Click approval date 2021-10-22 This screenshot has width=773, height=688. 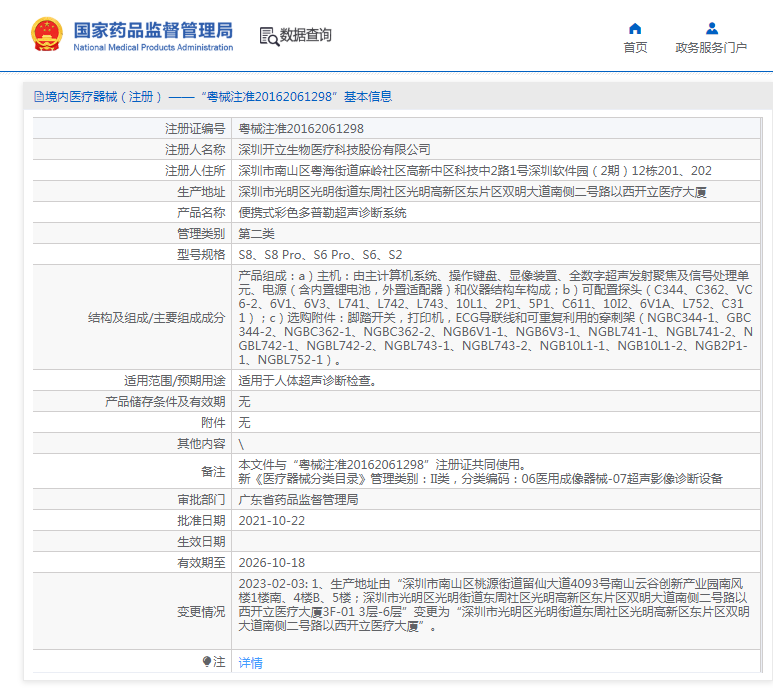point(271,521)
